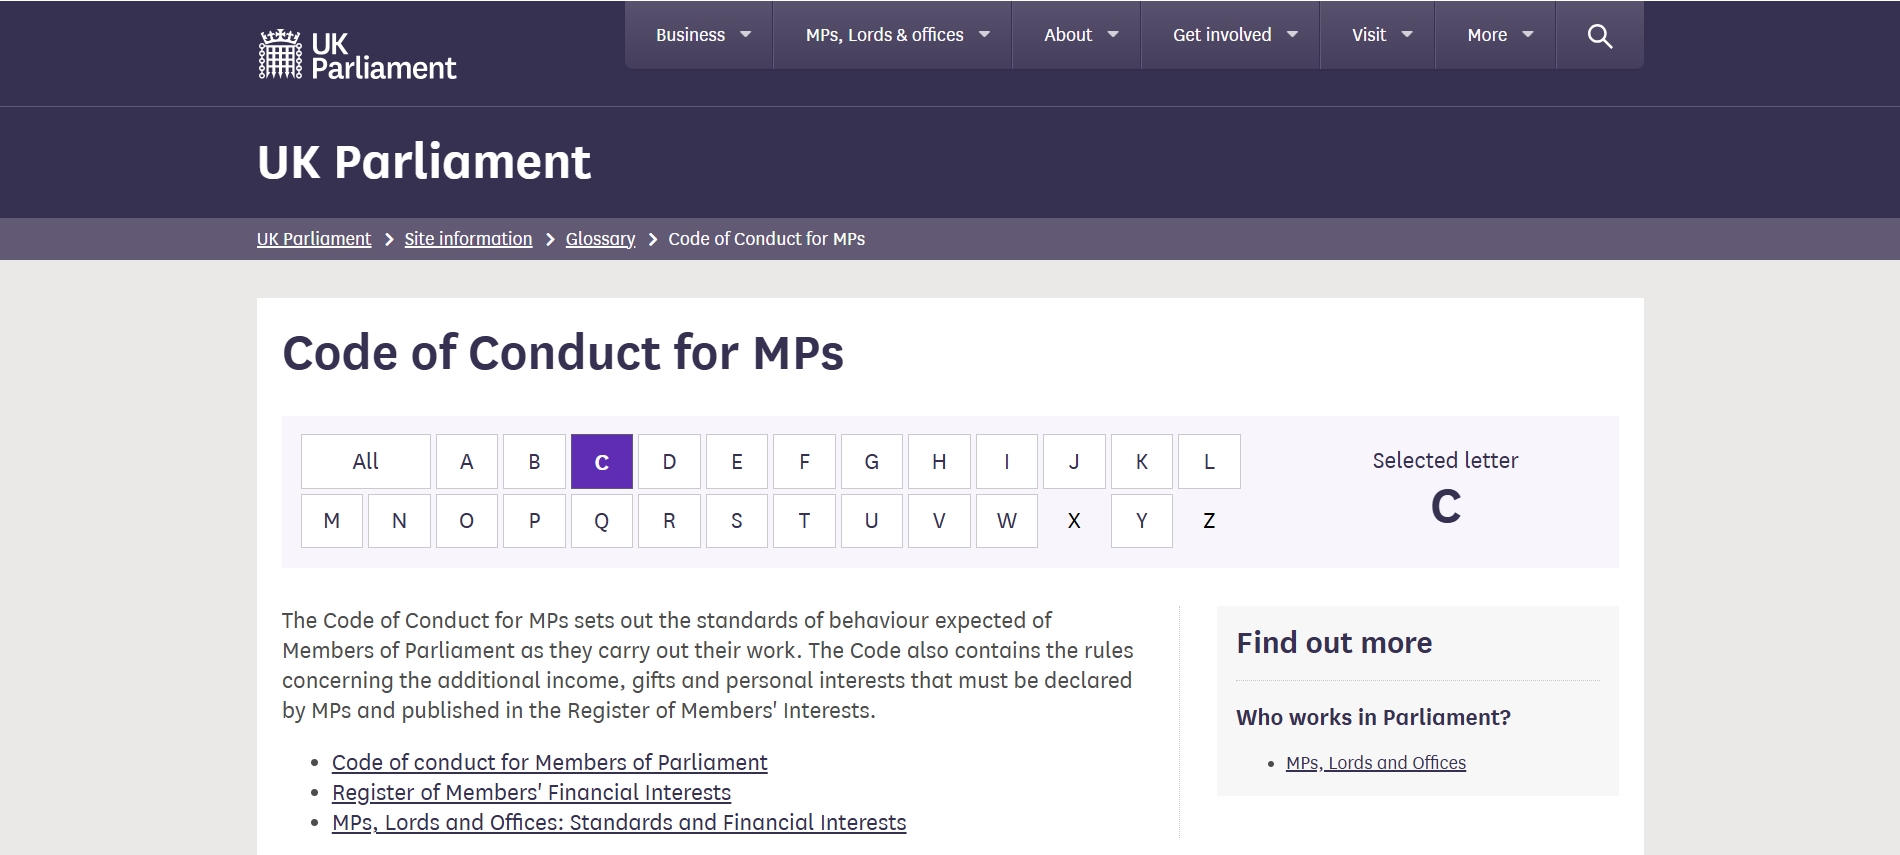Click the Selected letter label
This screenshot has width=1900, height=855.
tap(1445, 461)
